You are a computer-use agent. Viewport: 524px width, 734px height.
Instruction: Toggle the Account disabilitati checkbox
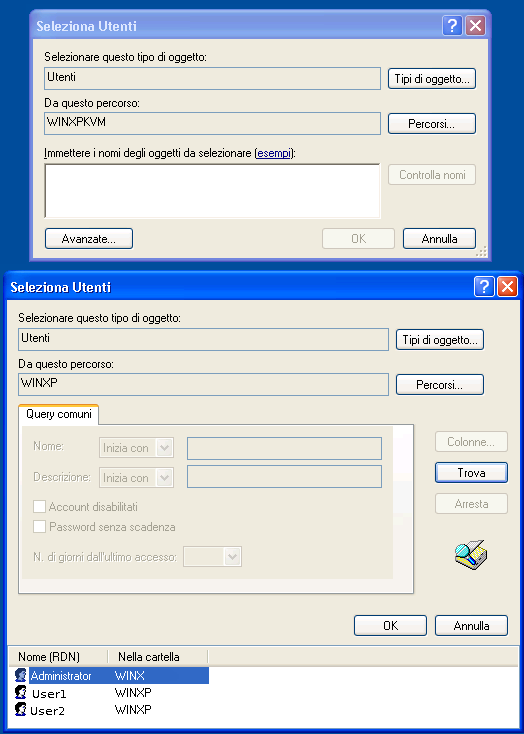click(x=39, y=506)
